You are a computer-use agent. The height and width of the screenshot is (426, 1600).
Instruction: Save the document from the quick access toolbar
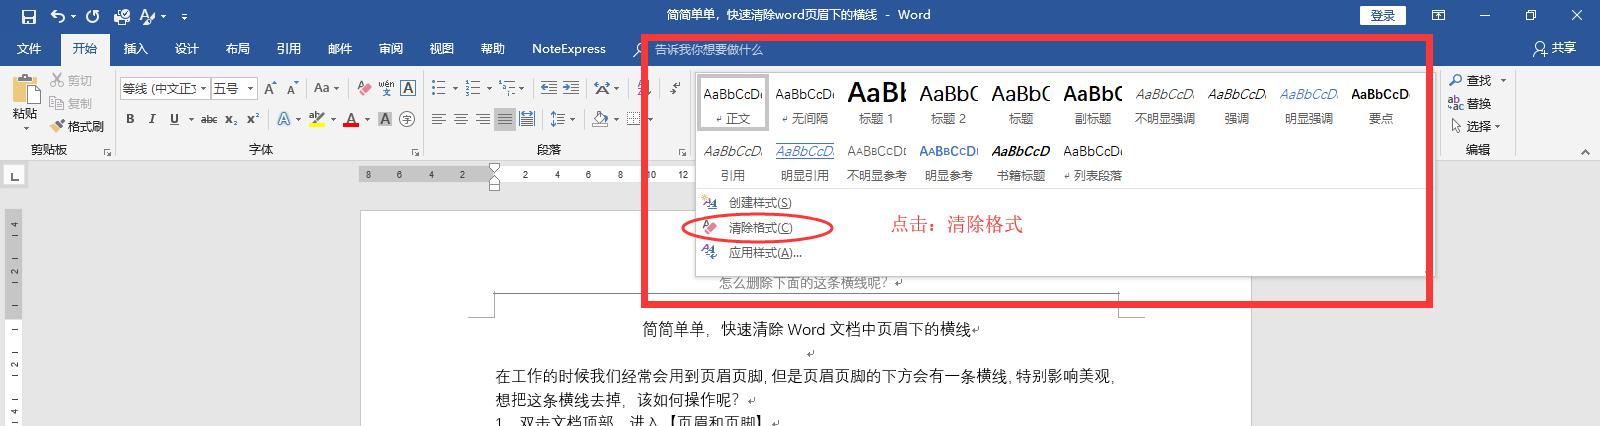click(28, 16)
